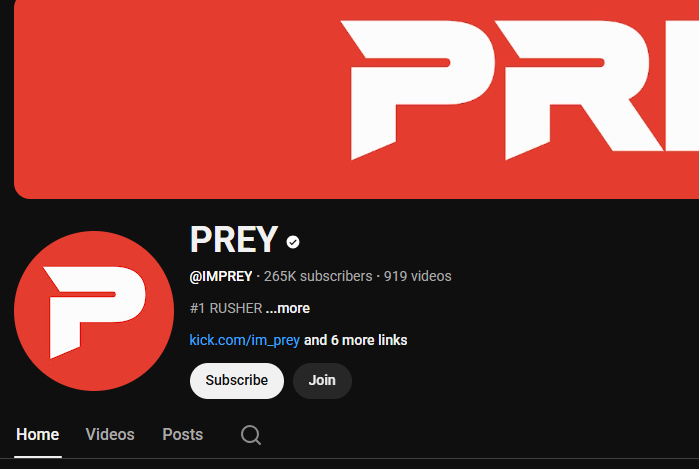The height and width of the screenshot is (469, 699).
Task: Expand description with ...more
Action: [x=288, y=309]
